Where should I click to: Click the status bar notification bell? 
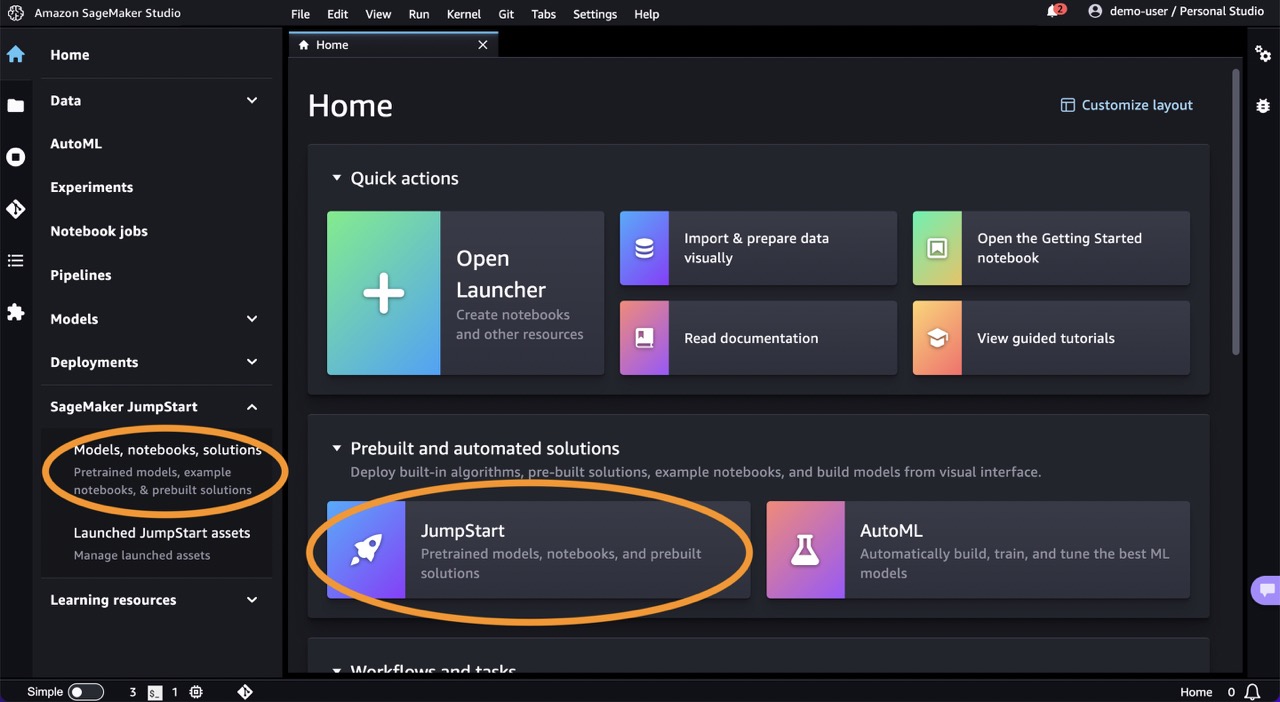point(1252,692)
